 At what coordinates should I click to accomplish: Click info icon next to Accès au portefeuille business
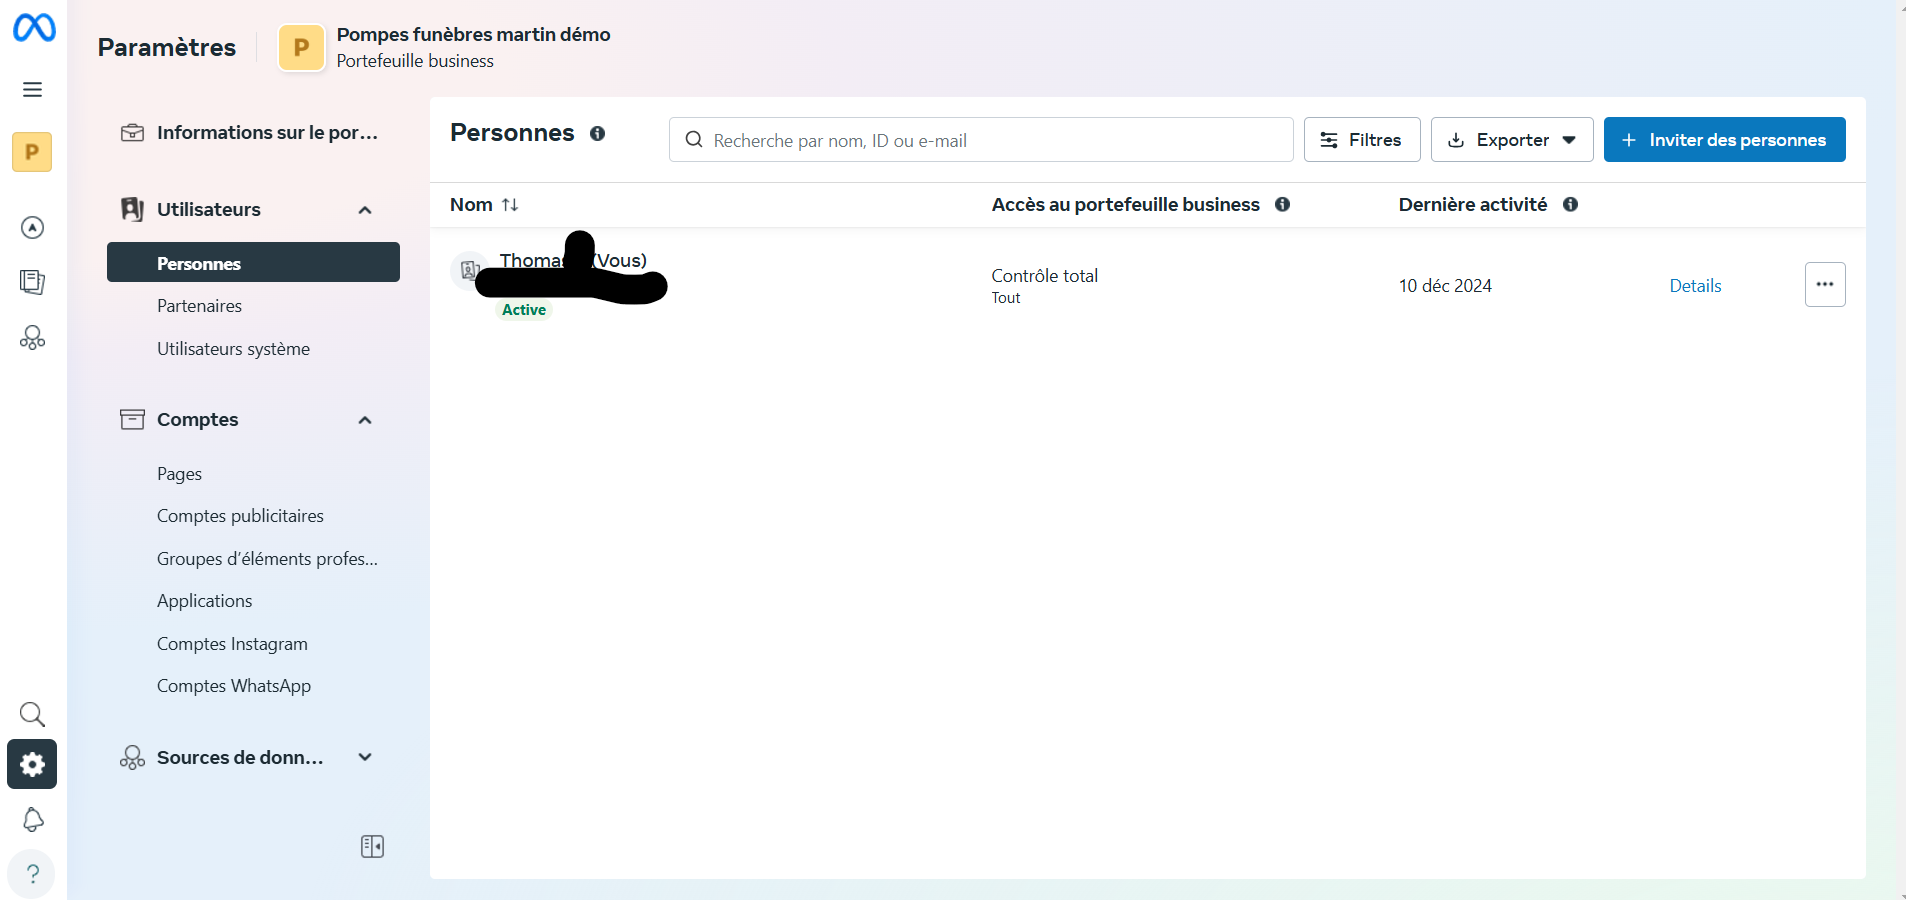[x=1282, y=204]
